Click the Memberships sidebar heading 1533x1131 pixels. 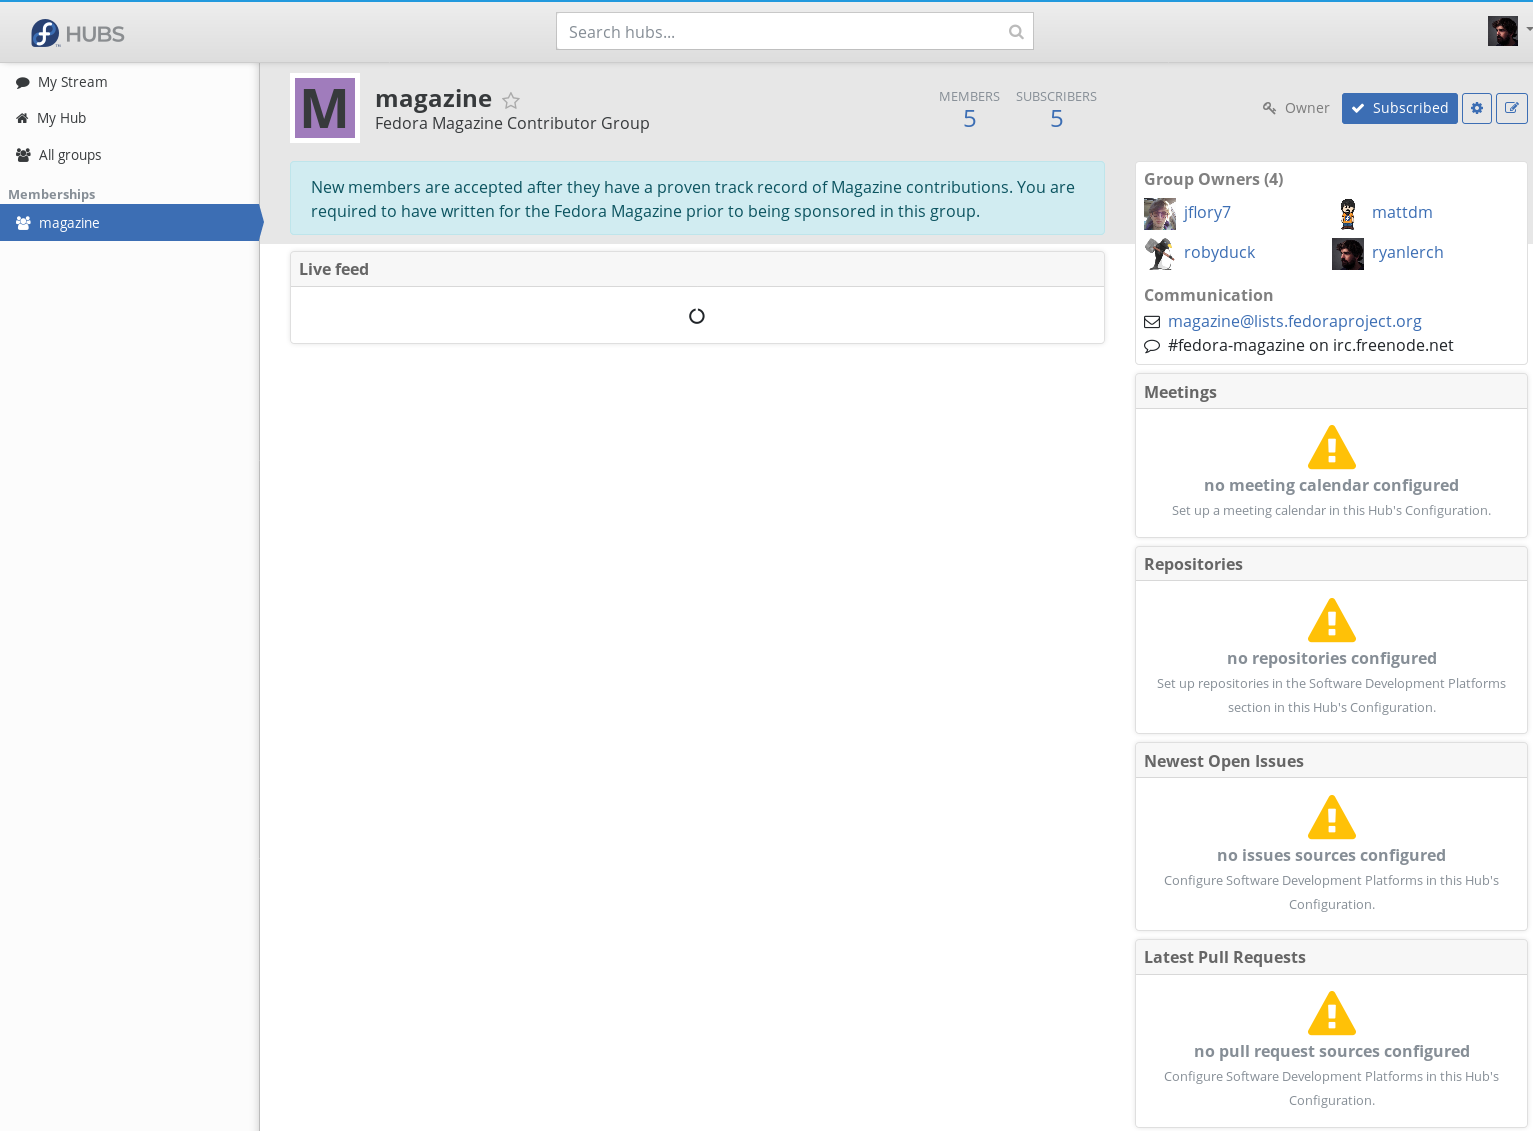pos(52,194)
